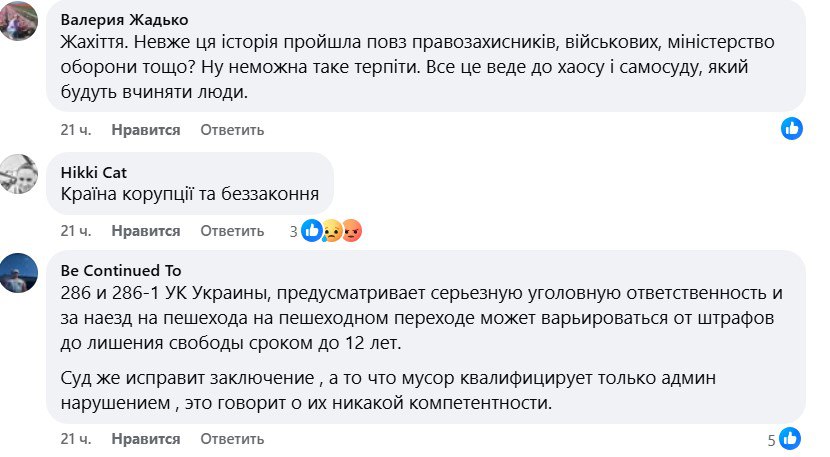This screenshot has height=457, width=830.
Task: Open Be Continued To's avatar
Action: point(19,272)
